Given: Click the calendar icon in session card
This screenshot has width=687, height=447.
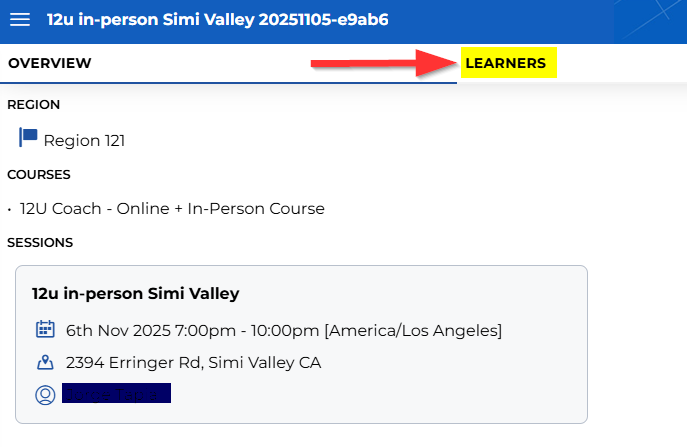Looking at the screenshot, I should [x=45, y=329].
